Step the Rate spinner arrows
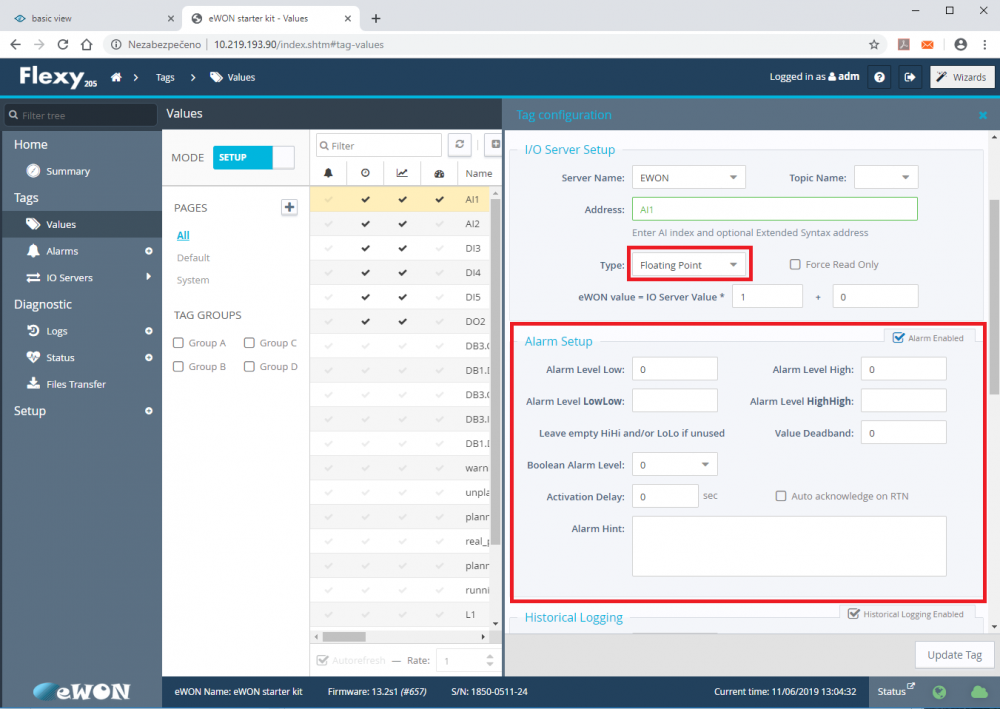Viewport: 1000px width, 709px height. 490,661
